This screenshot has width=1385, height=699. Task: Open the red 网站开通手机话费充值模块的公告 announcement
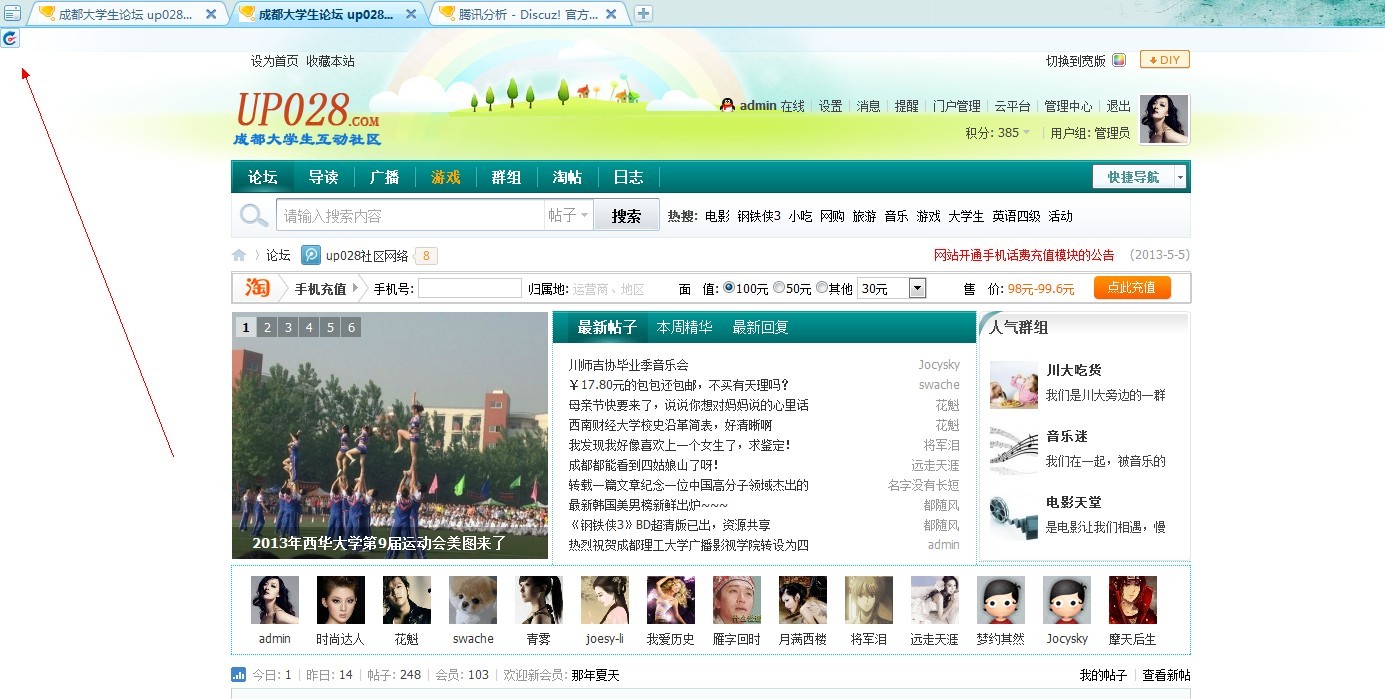pos(1024,255)
